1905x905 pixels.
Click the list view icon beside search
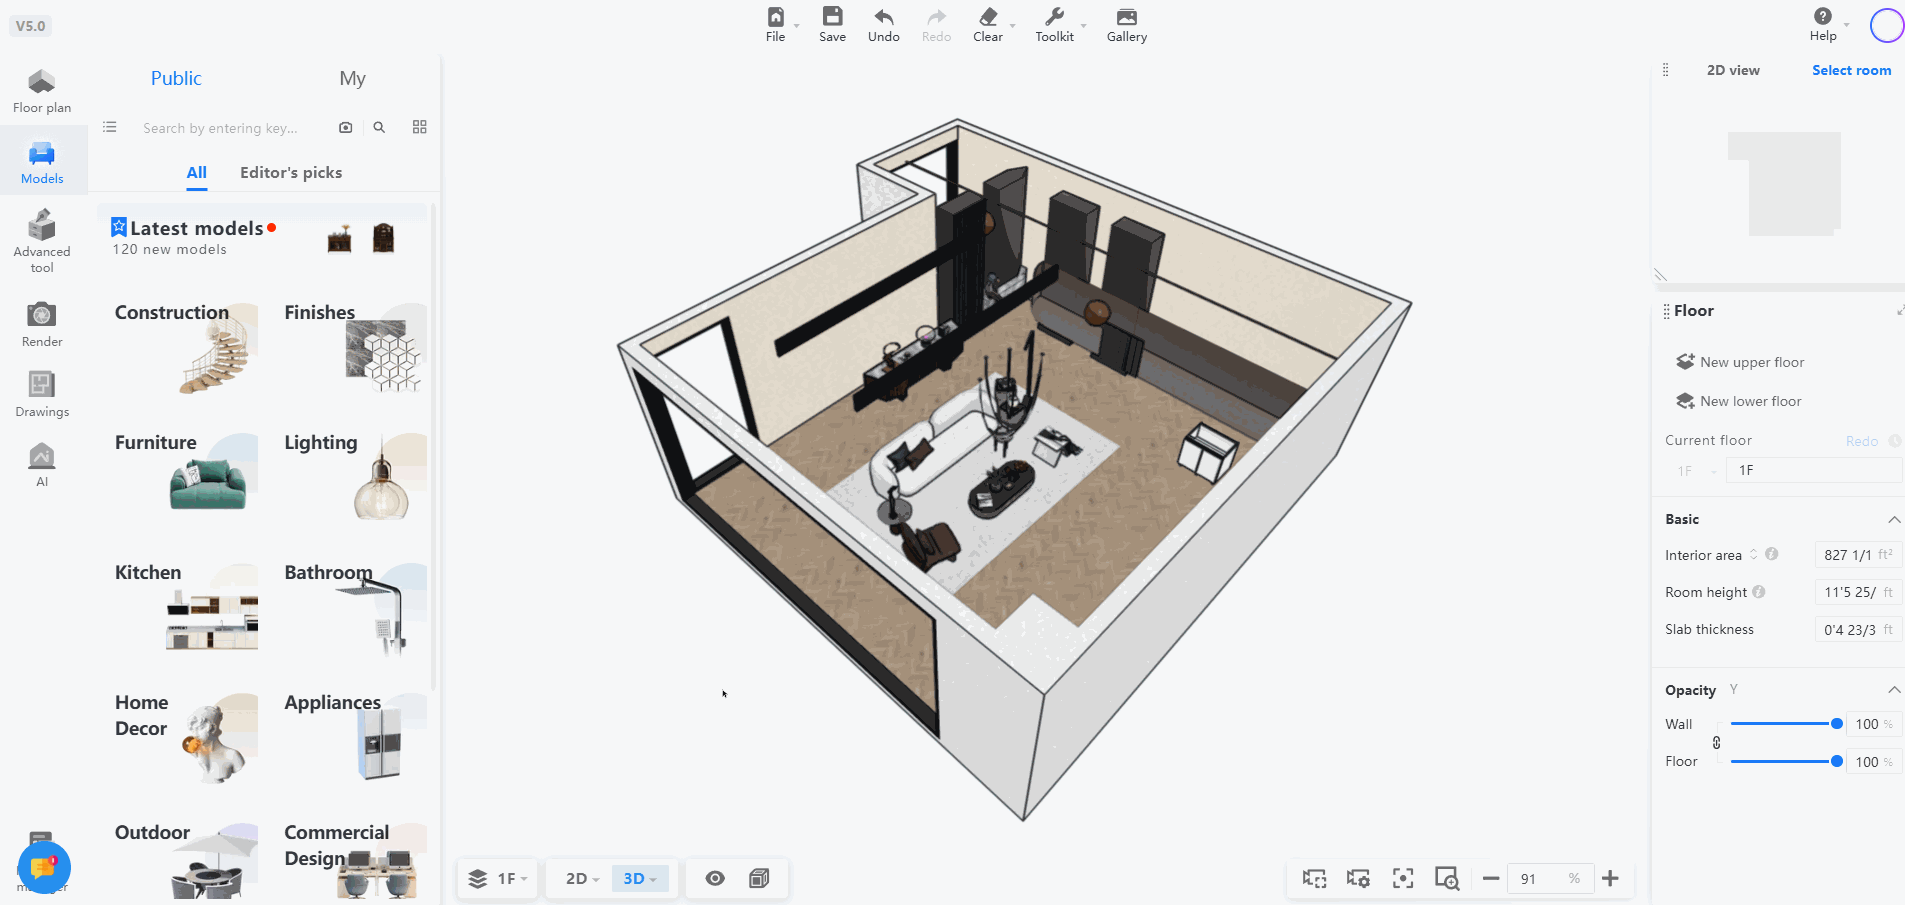pyautogui.click(x=110, y=127)
